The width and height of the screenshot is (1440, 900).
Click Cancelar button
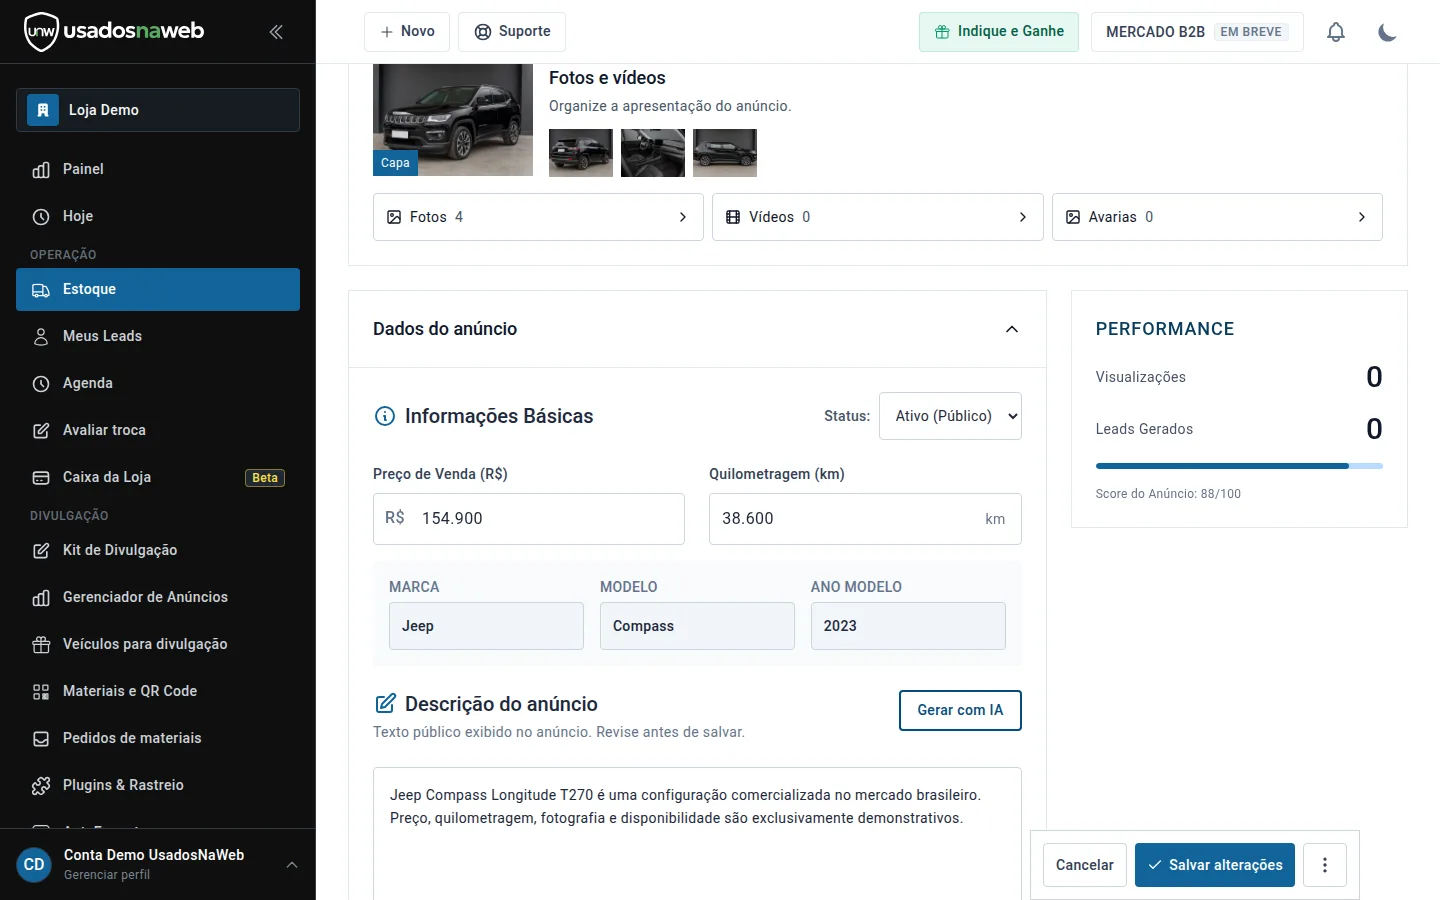[x=1085, y=865]
